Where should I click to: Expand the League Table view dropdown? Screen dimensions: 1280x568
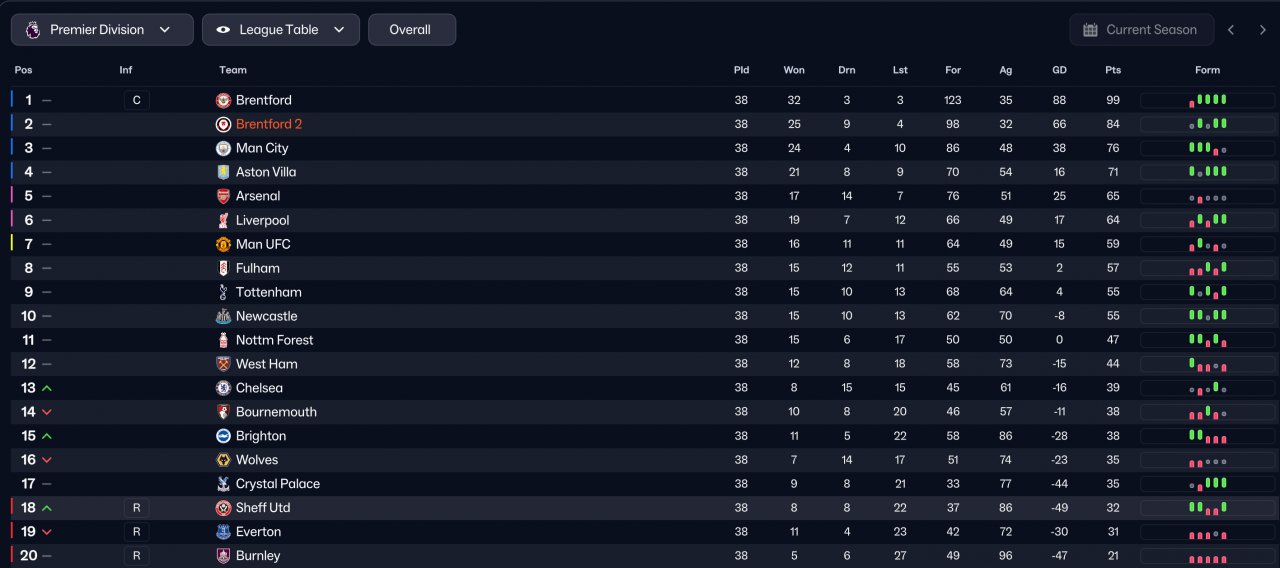[280, 30]
